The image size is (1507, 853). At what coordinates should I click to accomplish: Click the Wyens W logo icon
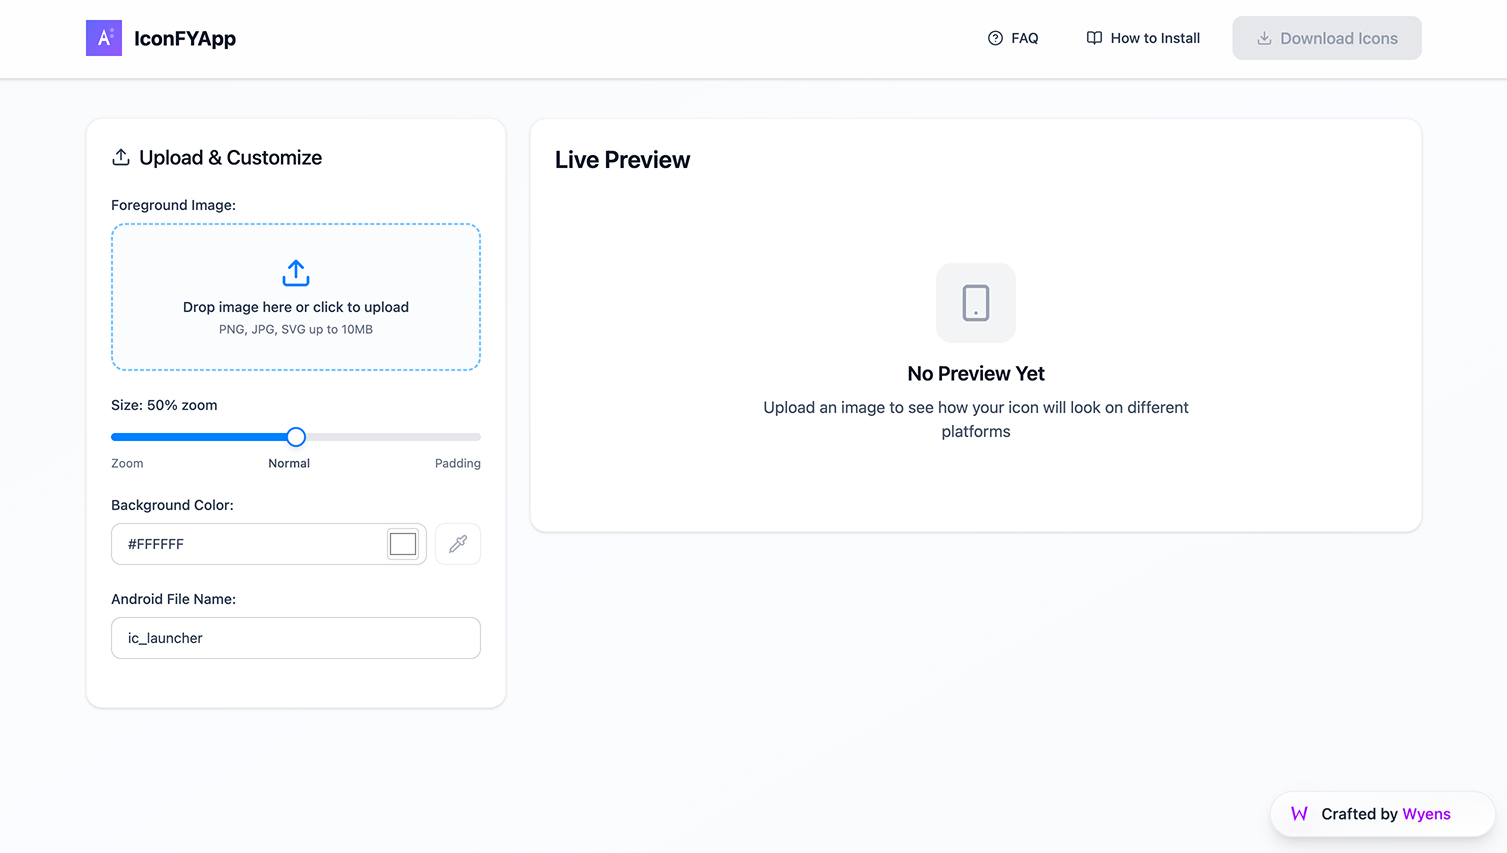pyautogui.click(x=1299, y=814)
